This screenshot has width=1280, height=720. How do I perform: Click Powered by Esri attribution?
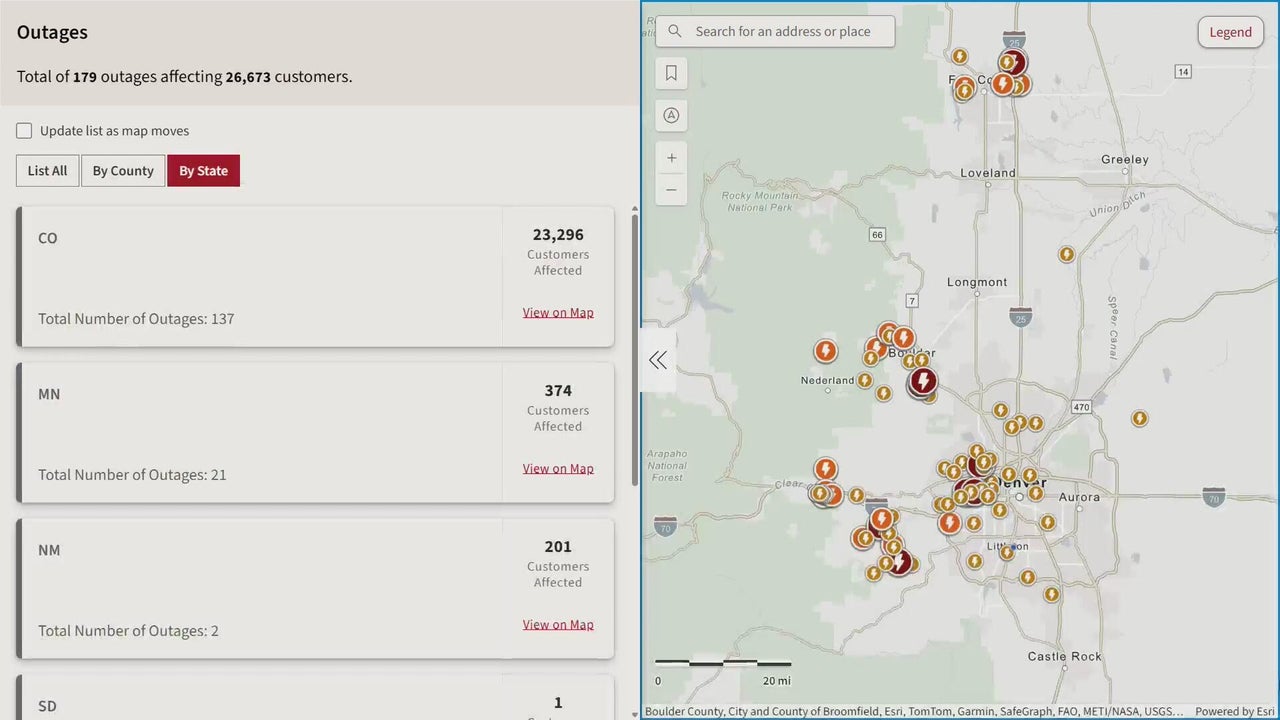coord(1236,712)
